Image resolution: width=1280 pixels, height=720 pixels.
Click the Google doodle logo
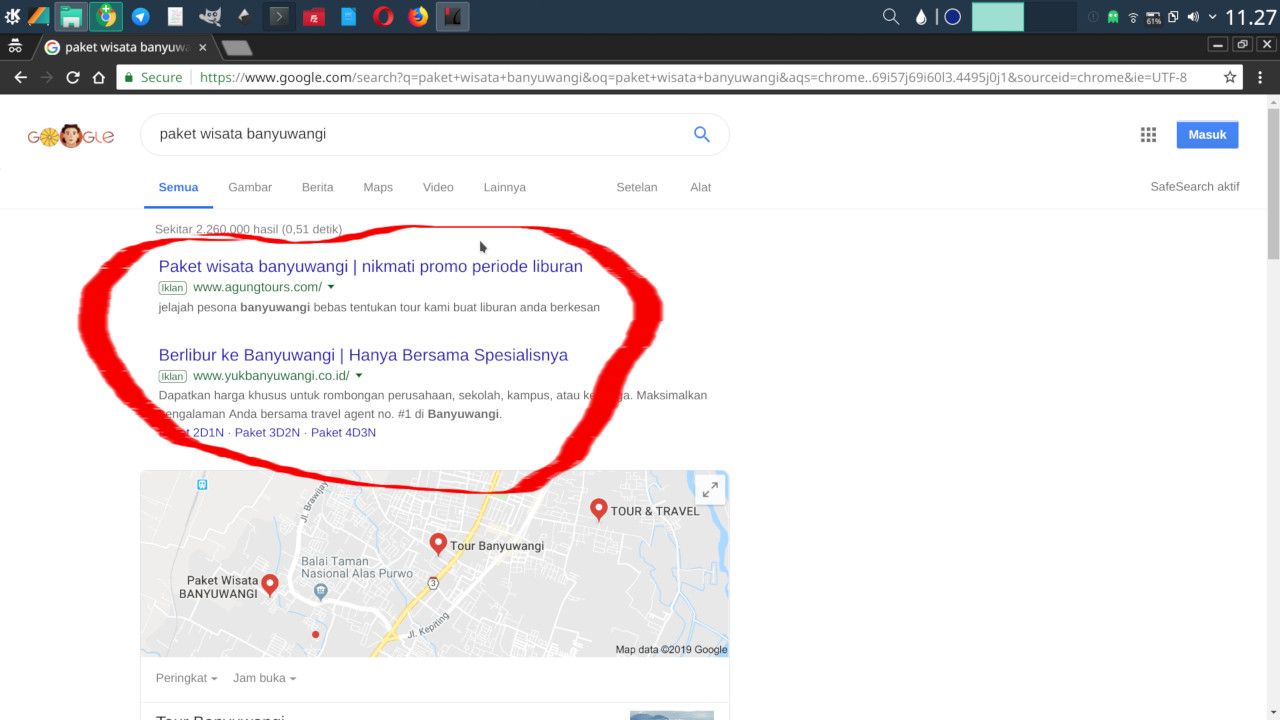pyautogui.click(x=70, y=136)
